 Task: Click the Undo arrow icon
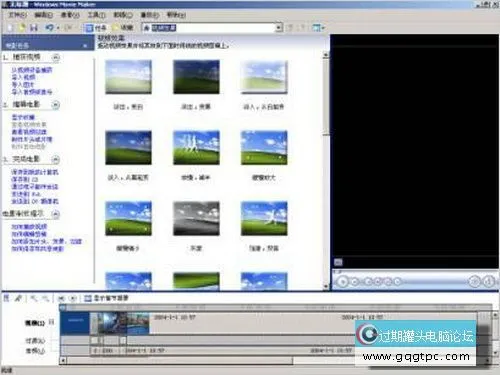49,28
